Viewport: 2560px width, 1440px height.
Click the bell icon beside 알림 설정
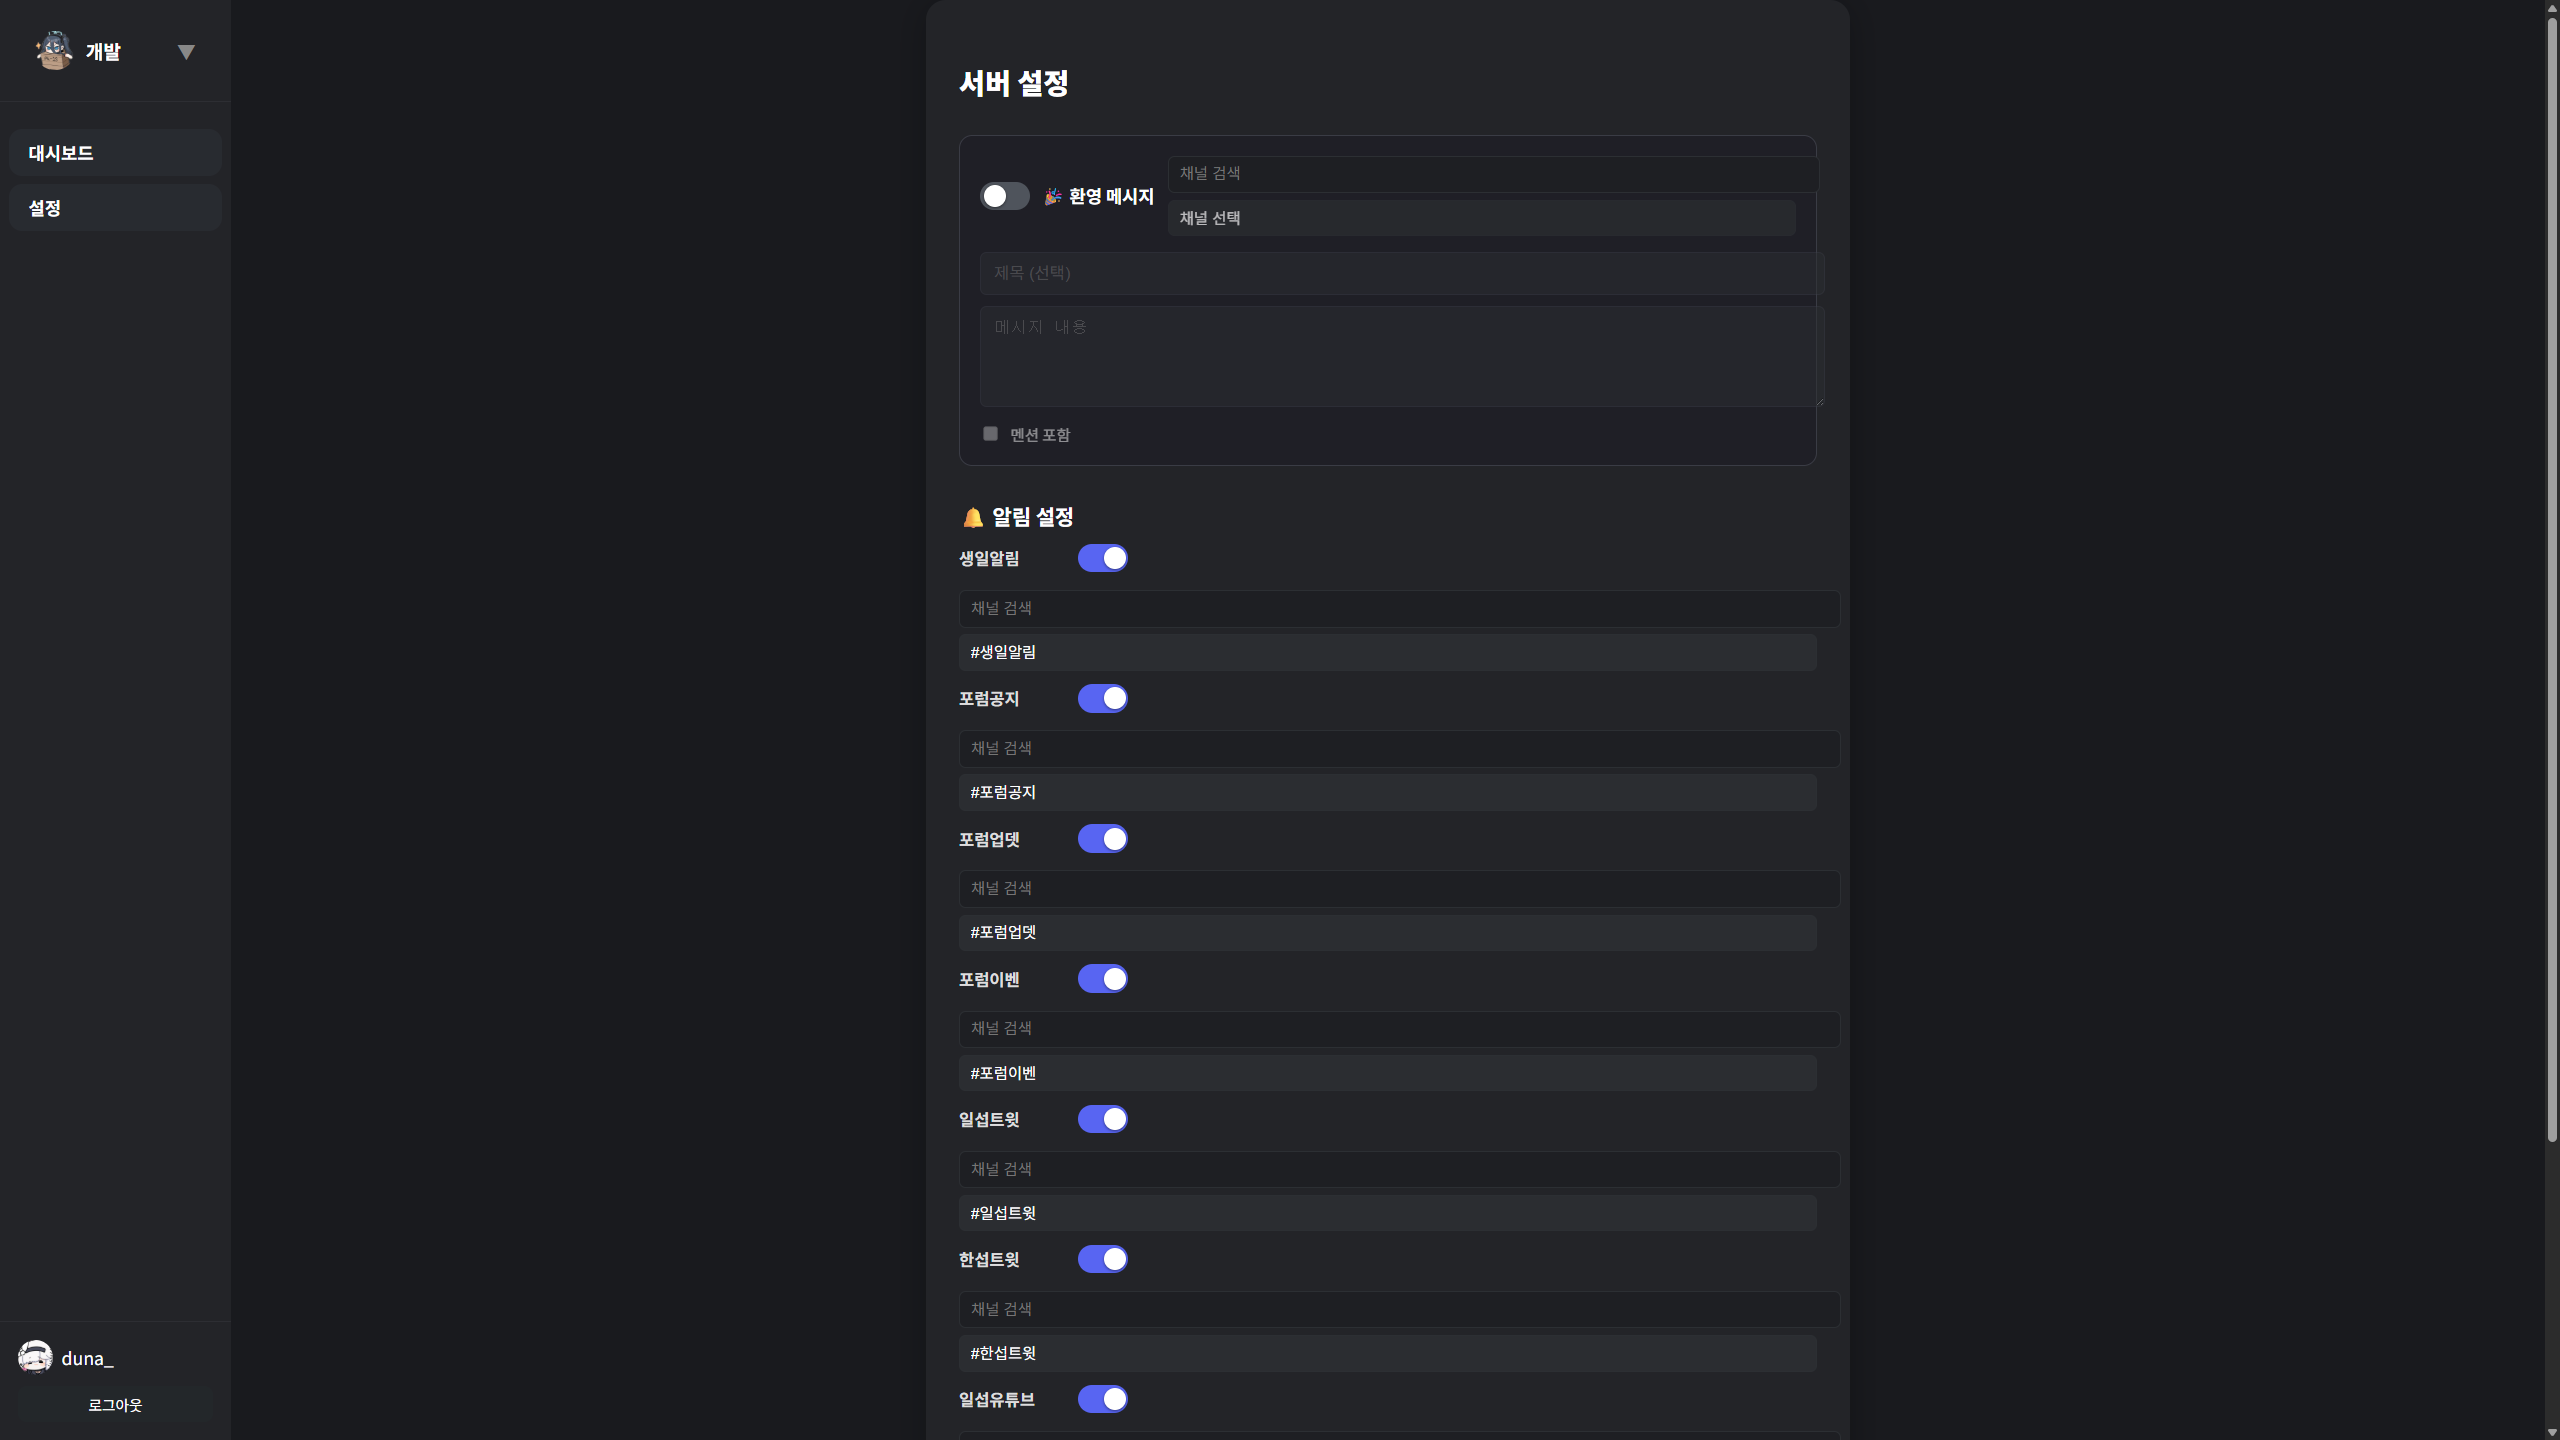(x=972, y=518)
